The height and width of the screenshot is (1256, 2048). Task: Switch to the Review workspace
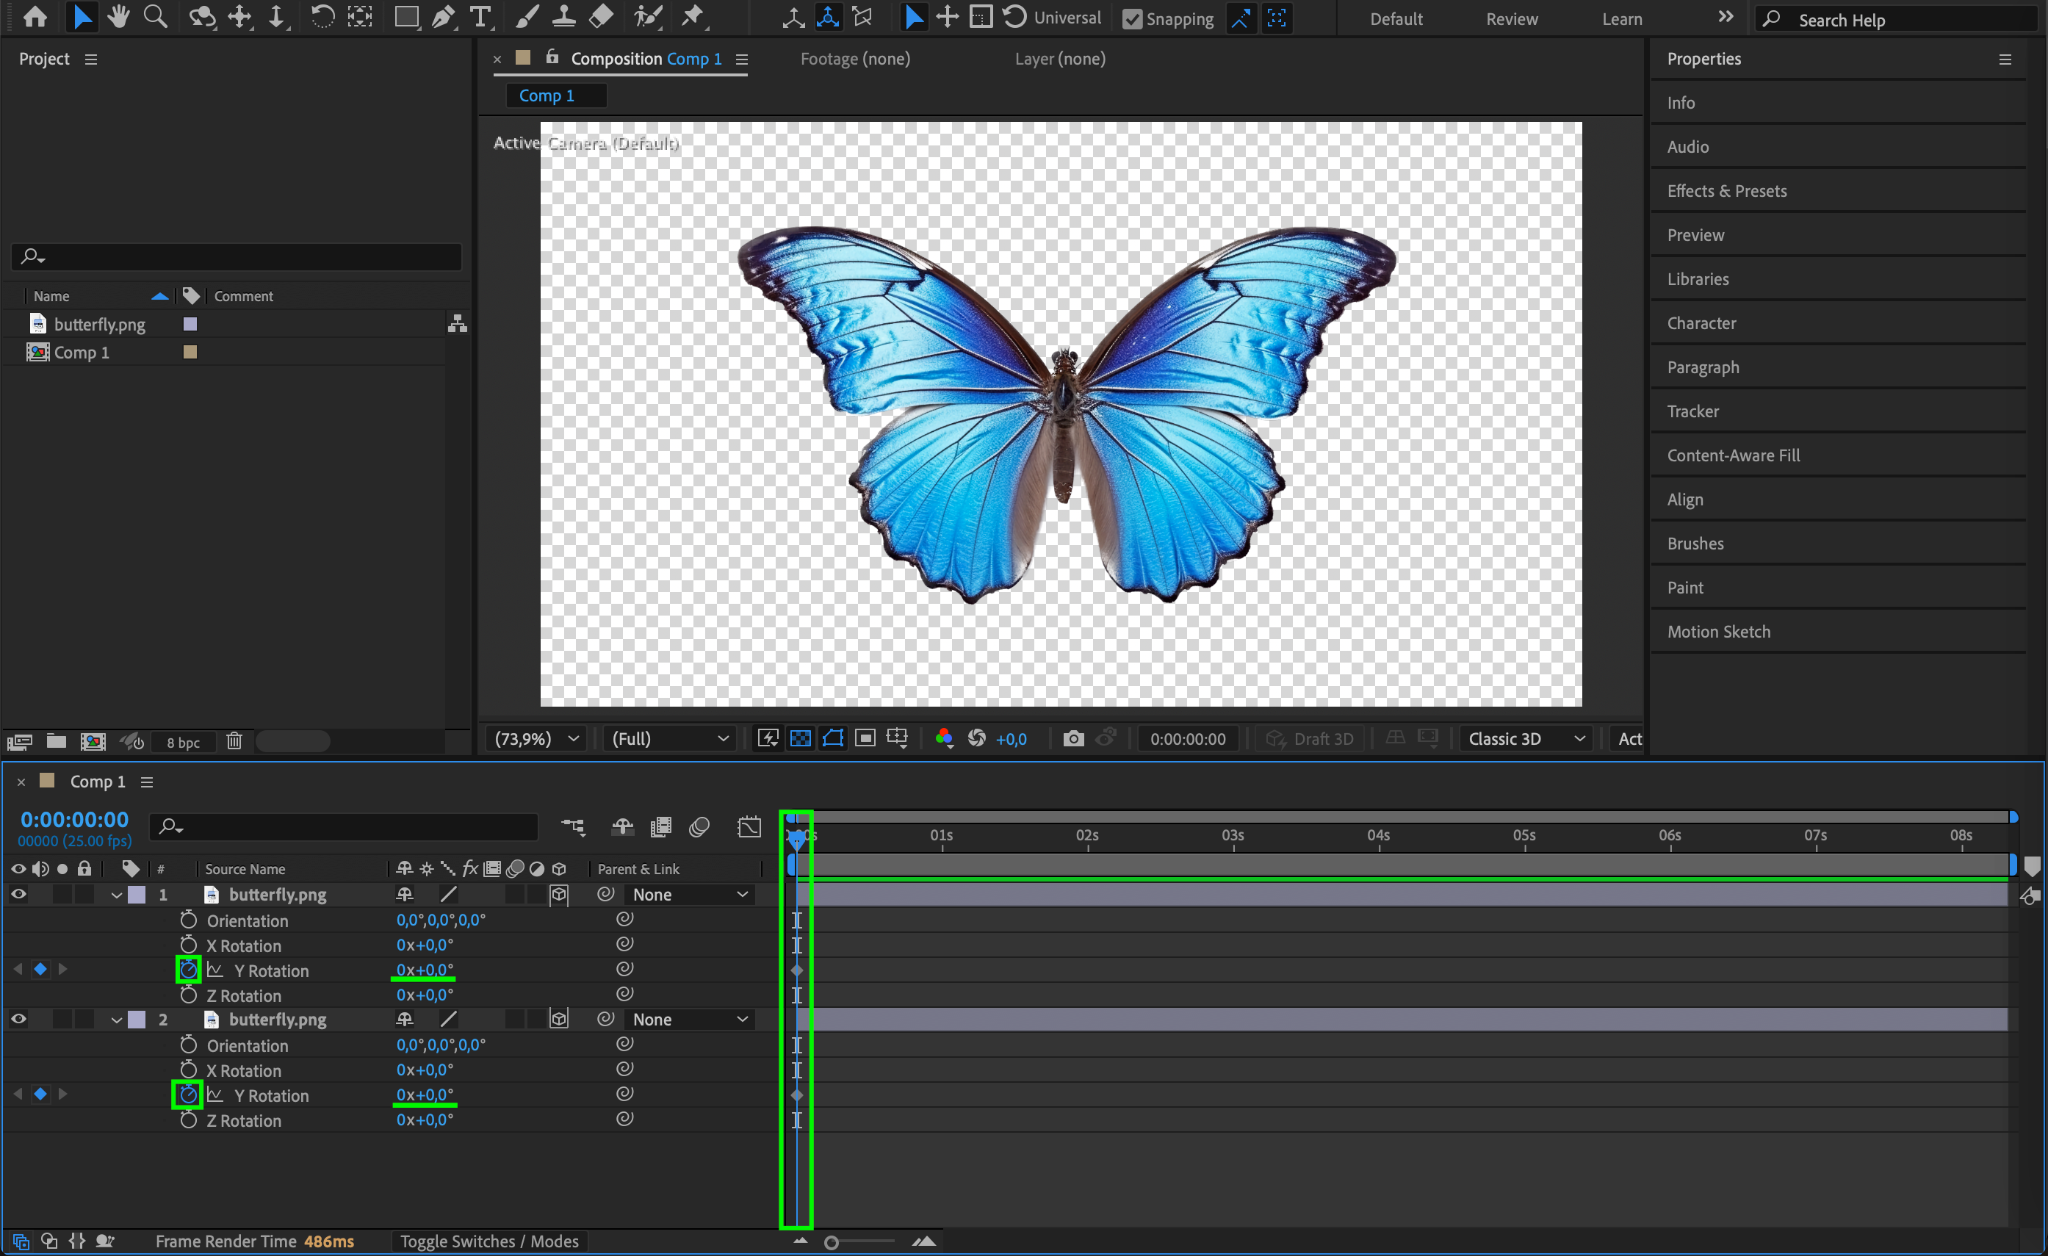point(1511,19)
